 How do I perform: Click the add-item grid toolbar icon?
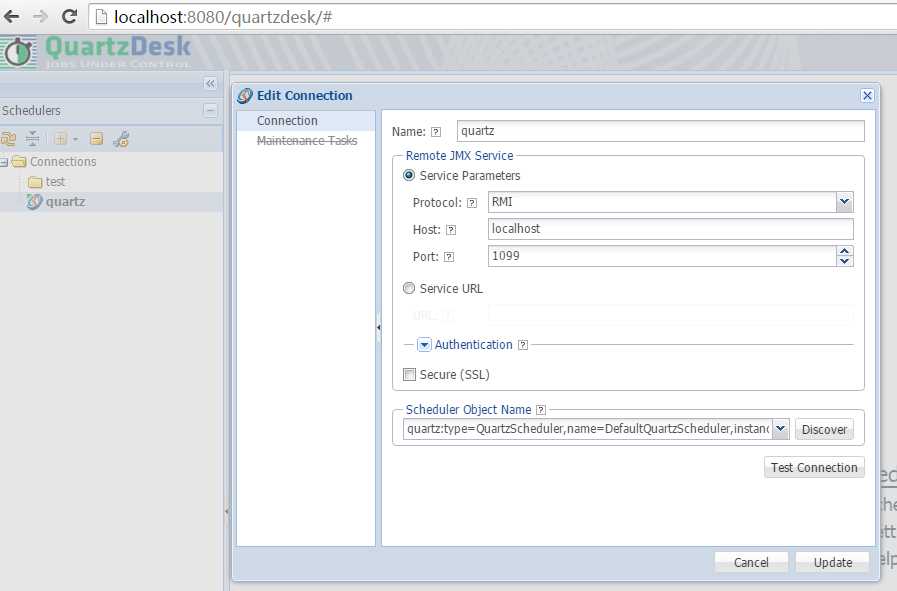[x=60, y=138]
